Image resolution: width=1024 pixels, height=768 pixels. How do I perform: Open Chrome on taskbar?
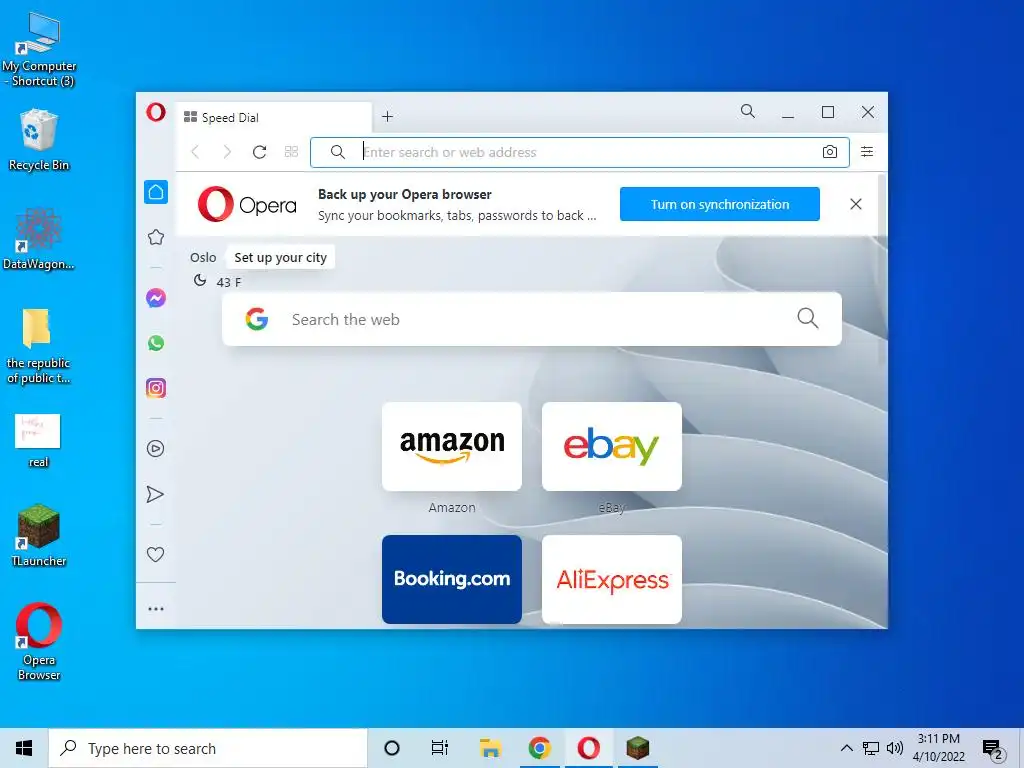(539, 748)
